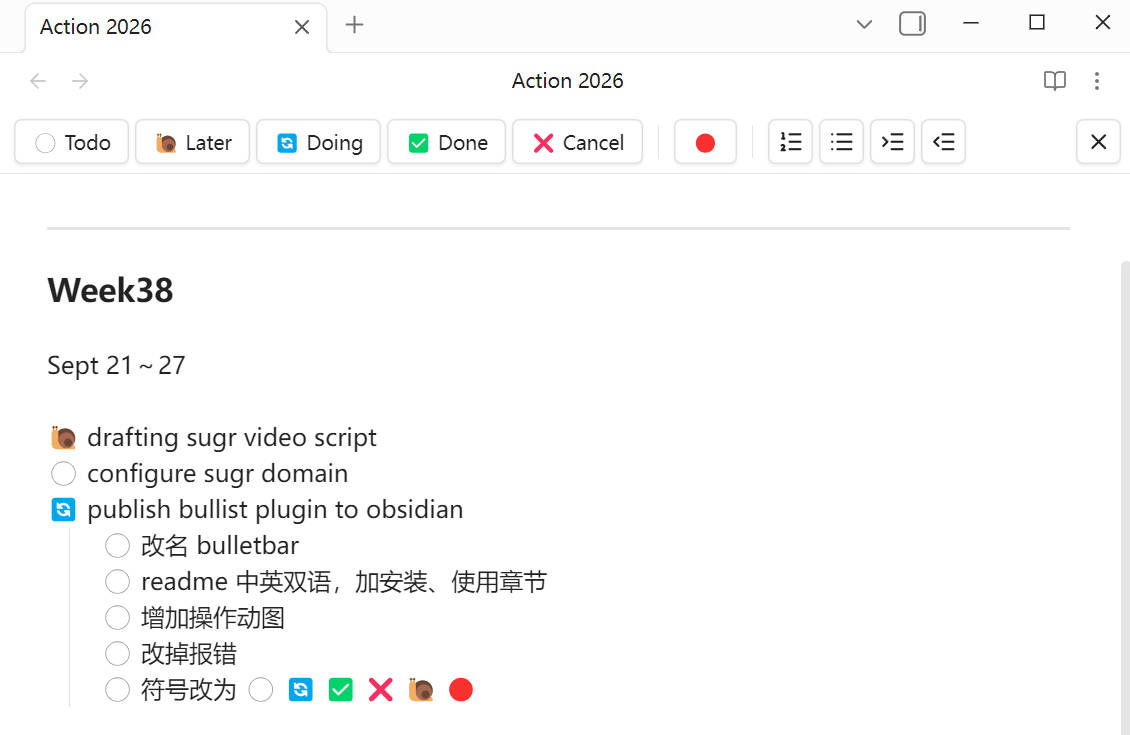Image resolution: width=1130 pixels, height=735 pixels.
Task: Apply numbered list formatting
Action: [791, 142]
